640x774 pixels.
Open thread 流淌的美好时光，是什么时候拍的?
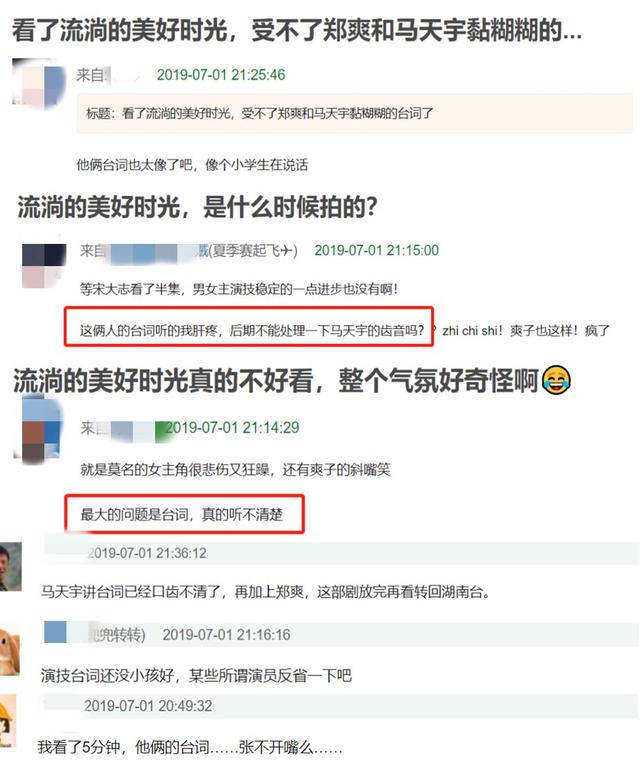click(x=197, y=206)
